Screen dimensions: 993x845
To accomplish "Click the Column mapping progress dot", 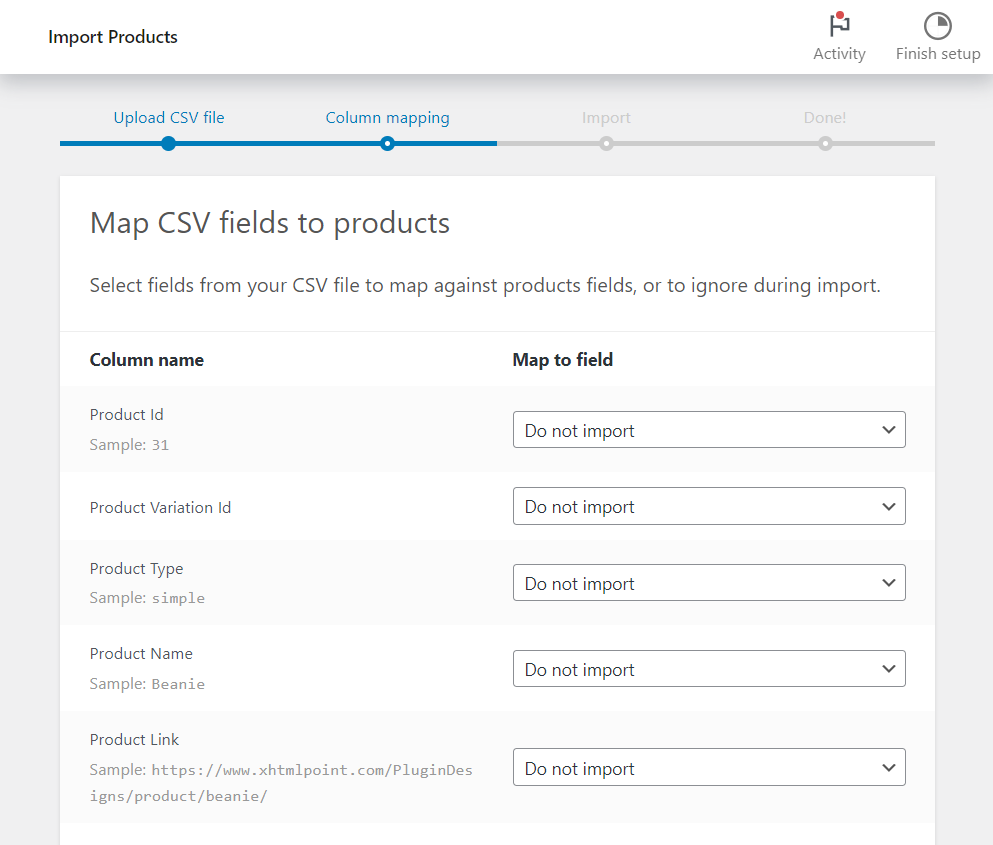I will (x=388, y=144).
